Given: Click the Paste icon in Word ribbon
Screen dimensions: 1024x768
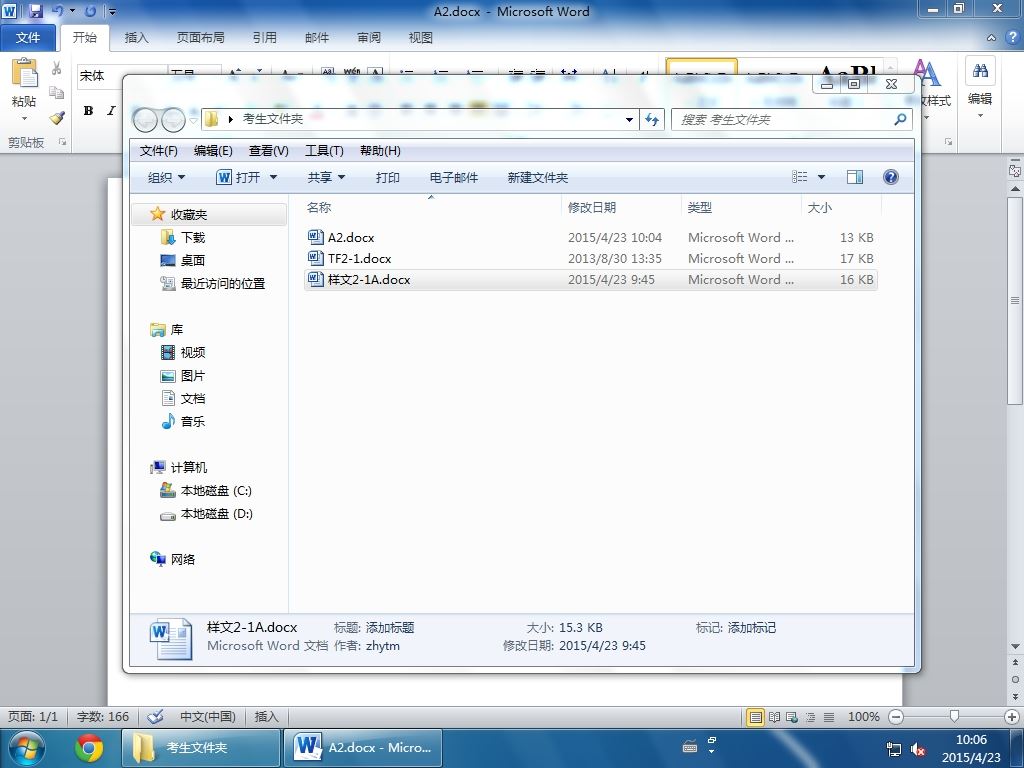Looking at the screenshot, I should [25, 73].
